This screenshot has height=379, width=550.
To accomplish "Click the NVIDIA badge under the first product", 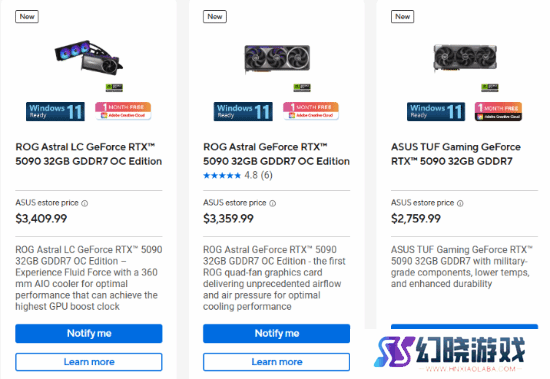I will (x=114, y=87).
